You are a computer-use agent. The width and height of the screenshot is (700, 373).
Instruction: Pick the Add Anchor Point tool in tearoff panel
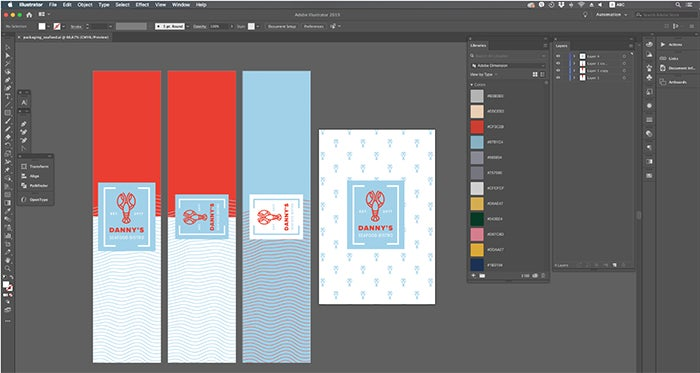(x=24, y=132)
